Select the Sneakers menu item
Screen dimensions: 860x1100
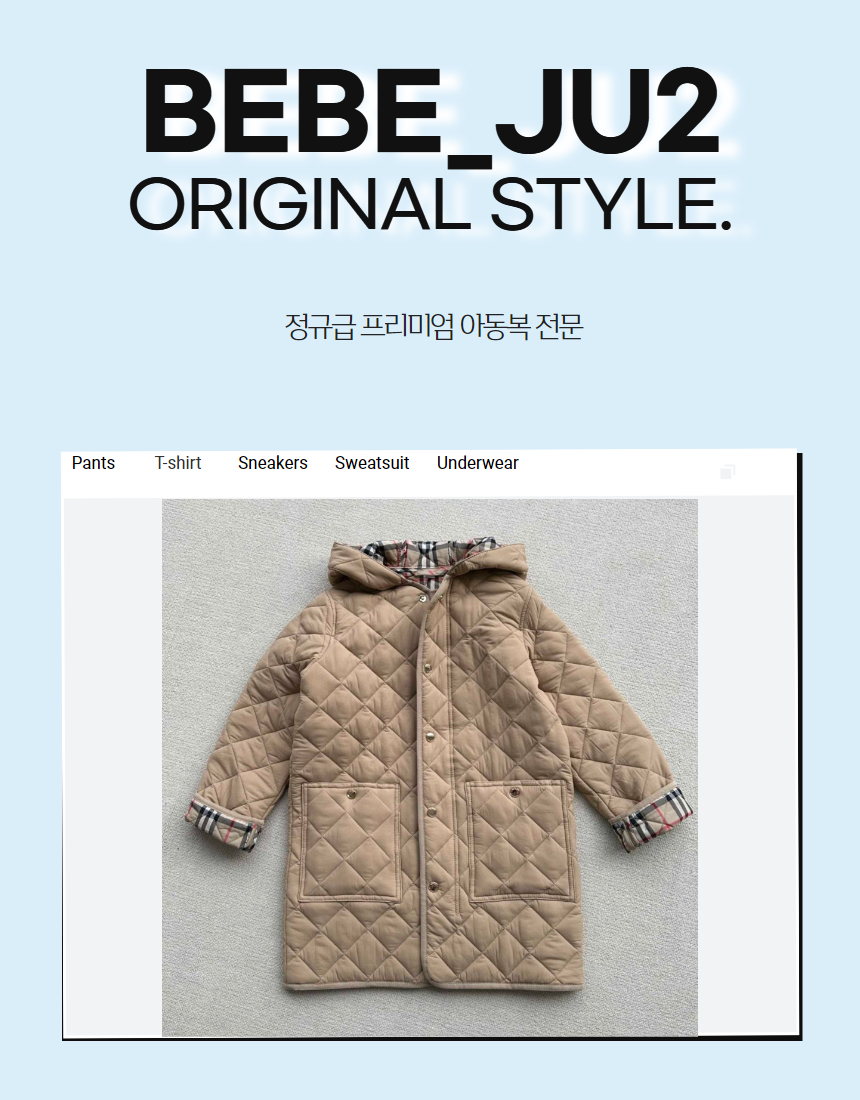[x=273, y=463]
